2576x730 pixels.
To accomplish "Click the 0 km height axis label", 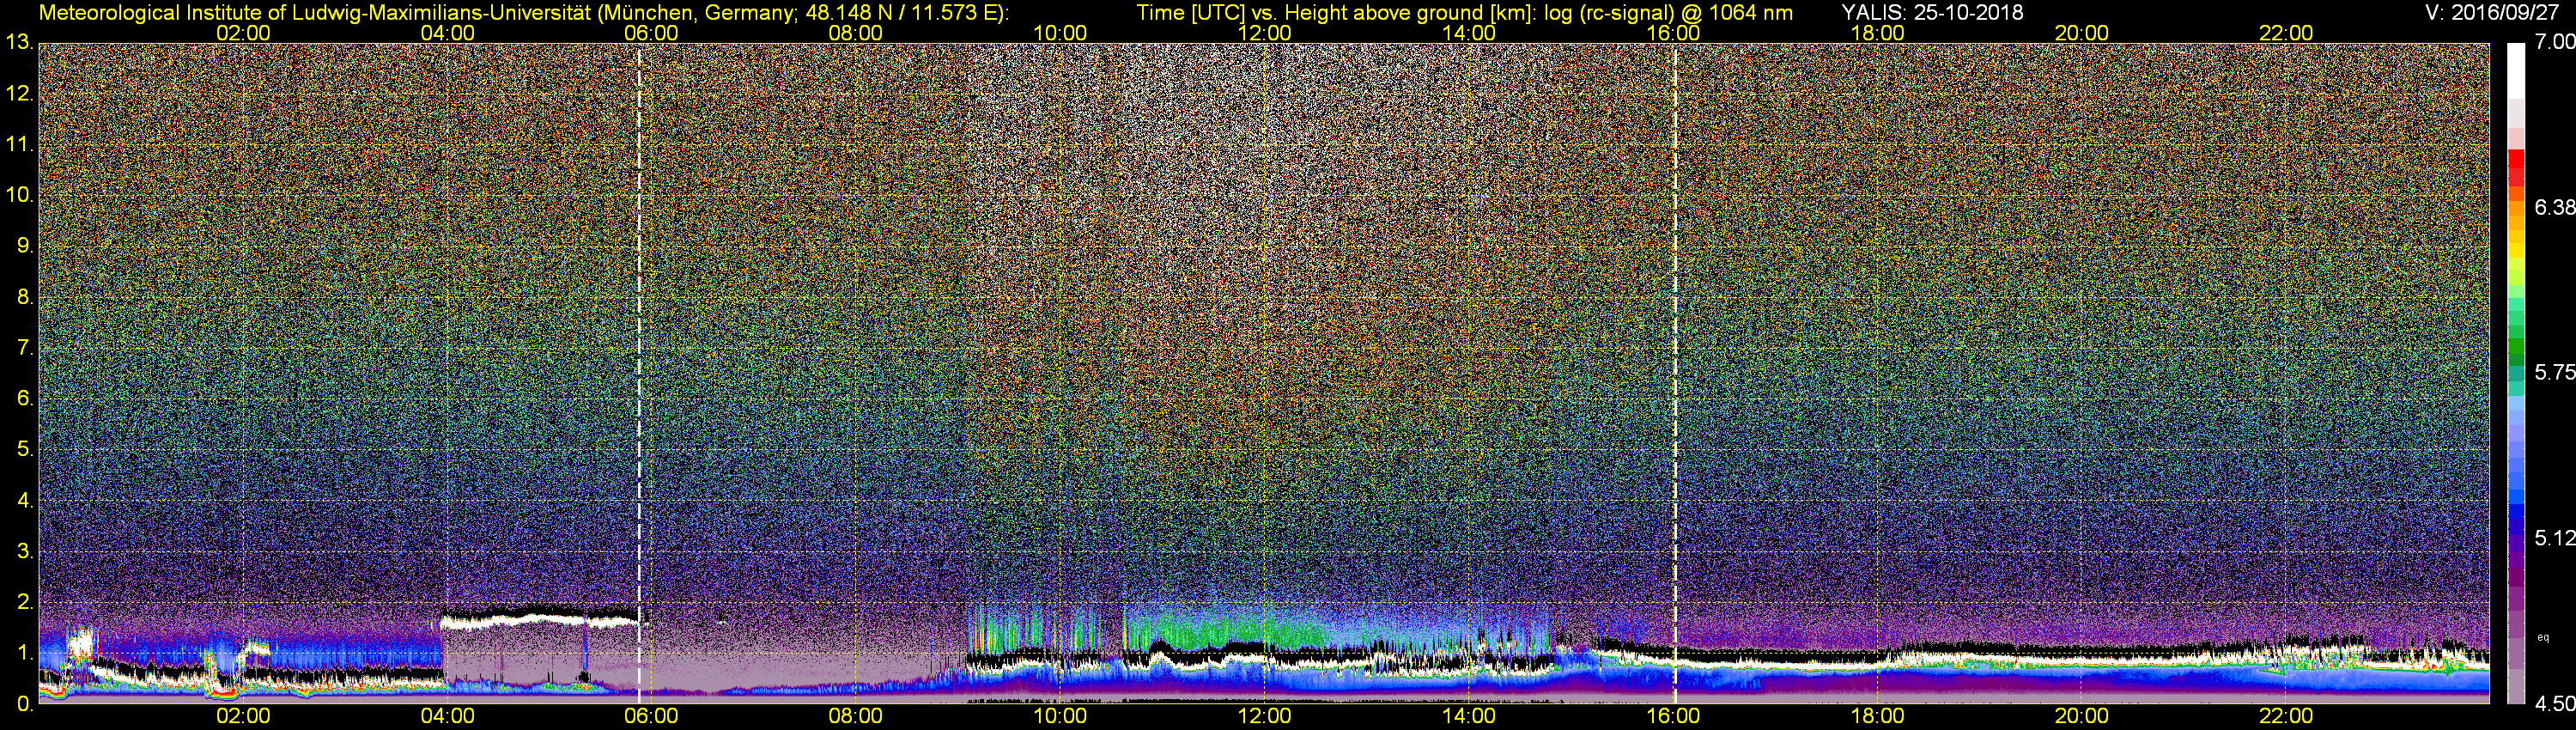I will tap(25, 704).
